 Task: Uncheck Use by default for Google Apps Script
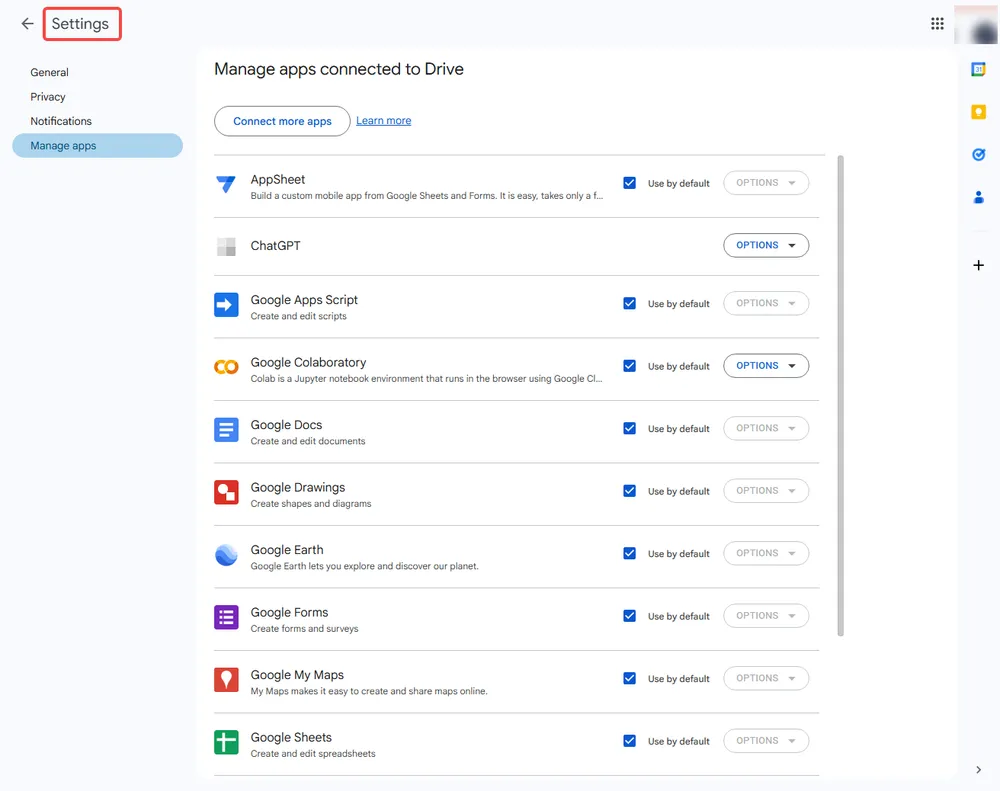click(x=629, y=304)
